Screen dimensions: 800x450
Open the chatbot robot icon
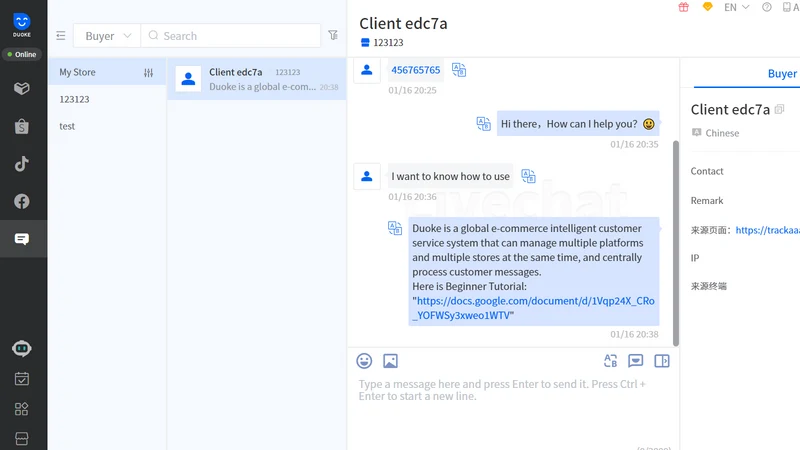coord(21,348)
